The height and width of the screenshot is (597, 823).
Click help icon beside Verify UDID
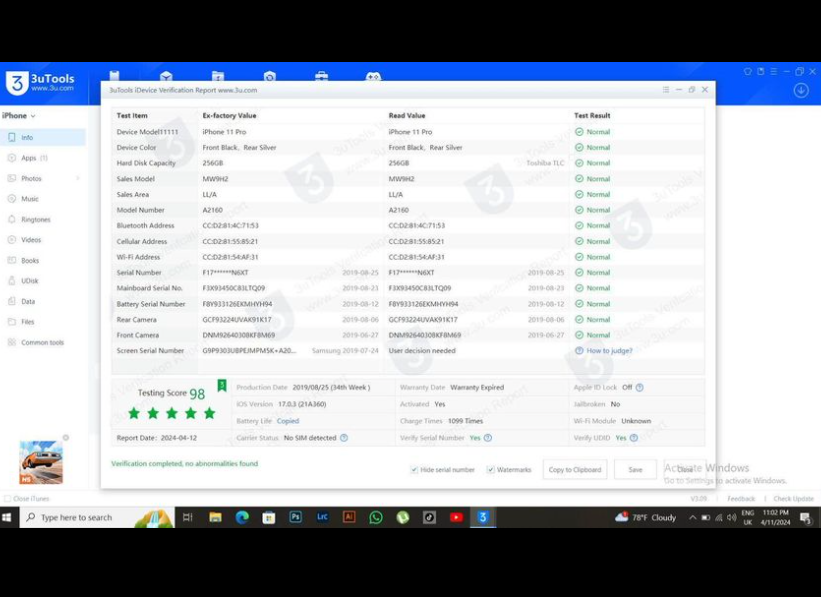pos(634,437)
